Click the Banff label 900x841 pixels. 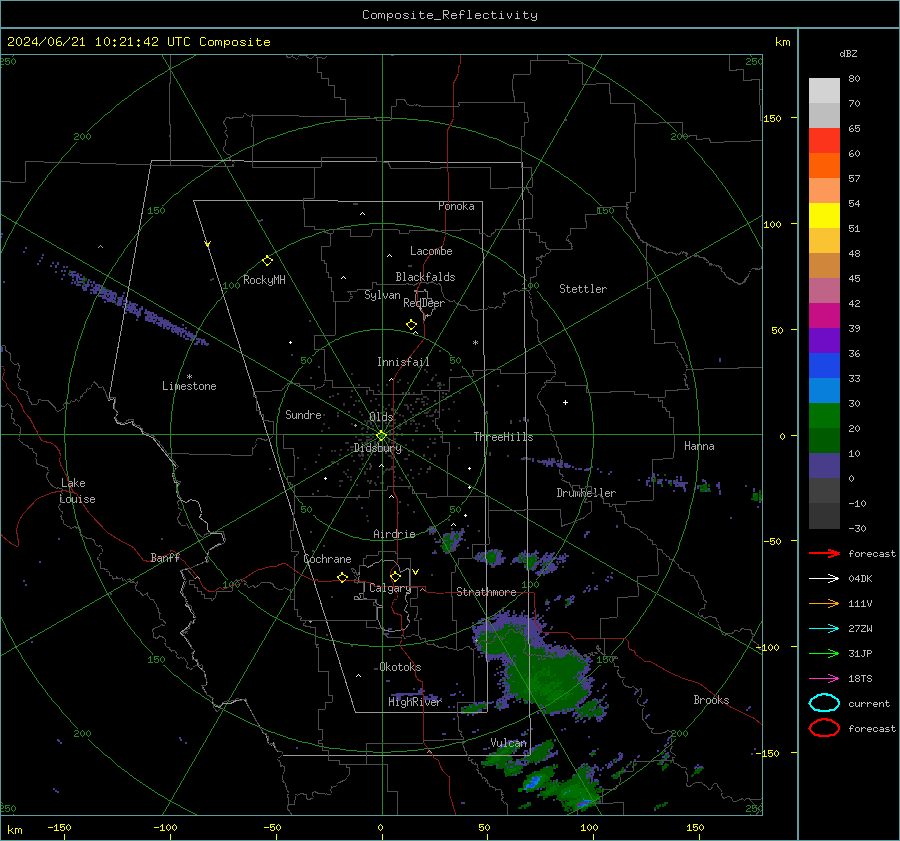(x=165, y=557)
